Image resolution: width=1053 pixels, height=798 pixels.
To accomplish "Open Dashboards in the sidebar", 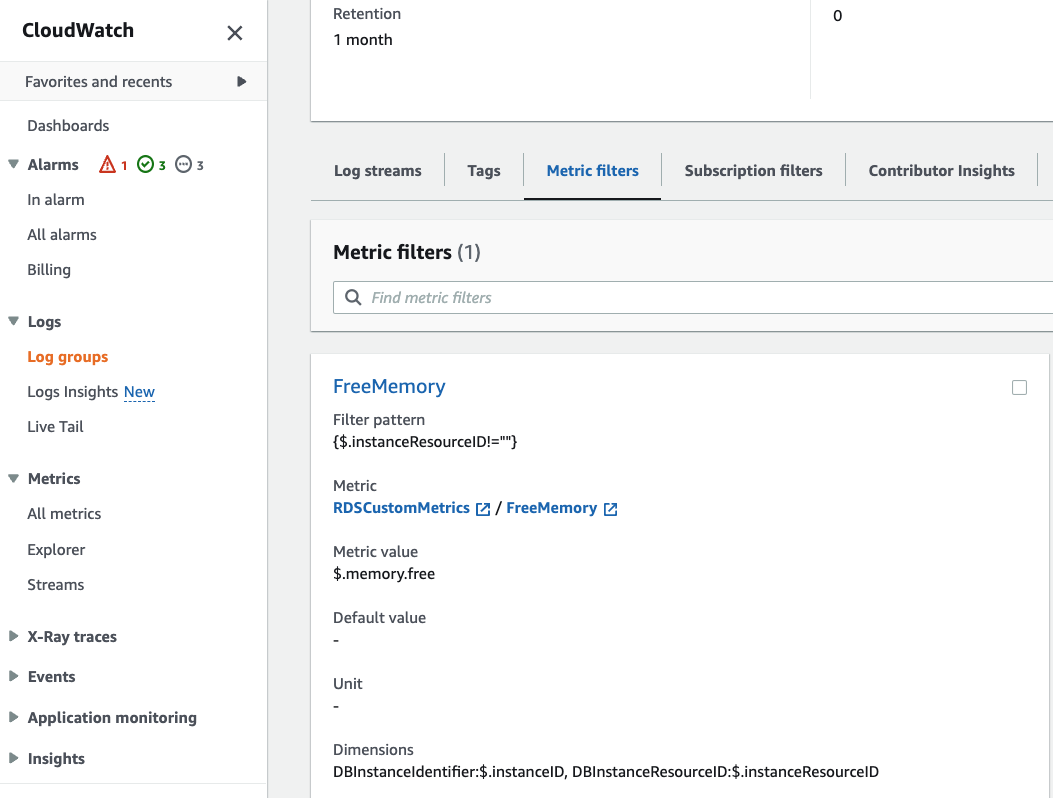I will (68, 126).
